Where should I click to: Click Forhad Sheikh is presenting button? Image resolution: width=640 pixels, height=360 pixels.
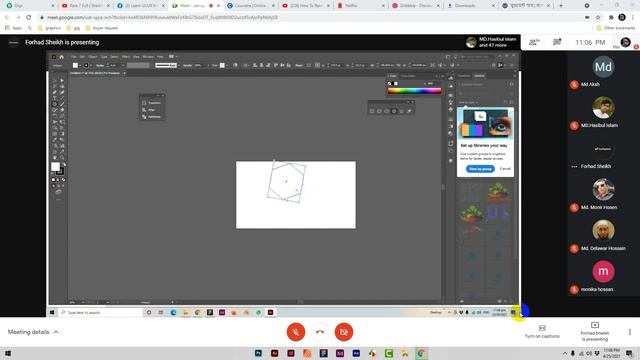pyautogui.click(x=595, y=332)
